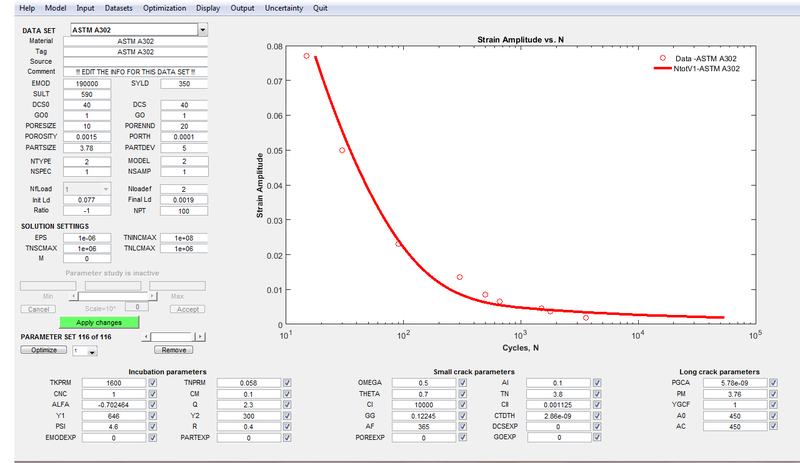The width and height of the screenshot is (800, 463).
Task: Toggle the Y2 checkbox
Action: click(x=287, y=416)
